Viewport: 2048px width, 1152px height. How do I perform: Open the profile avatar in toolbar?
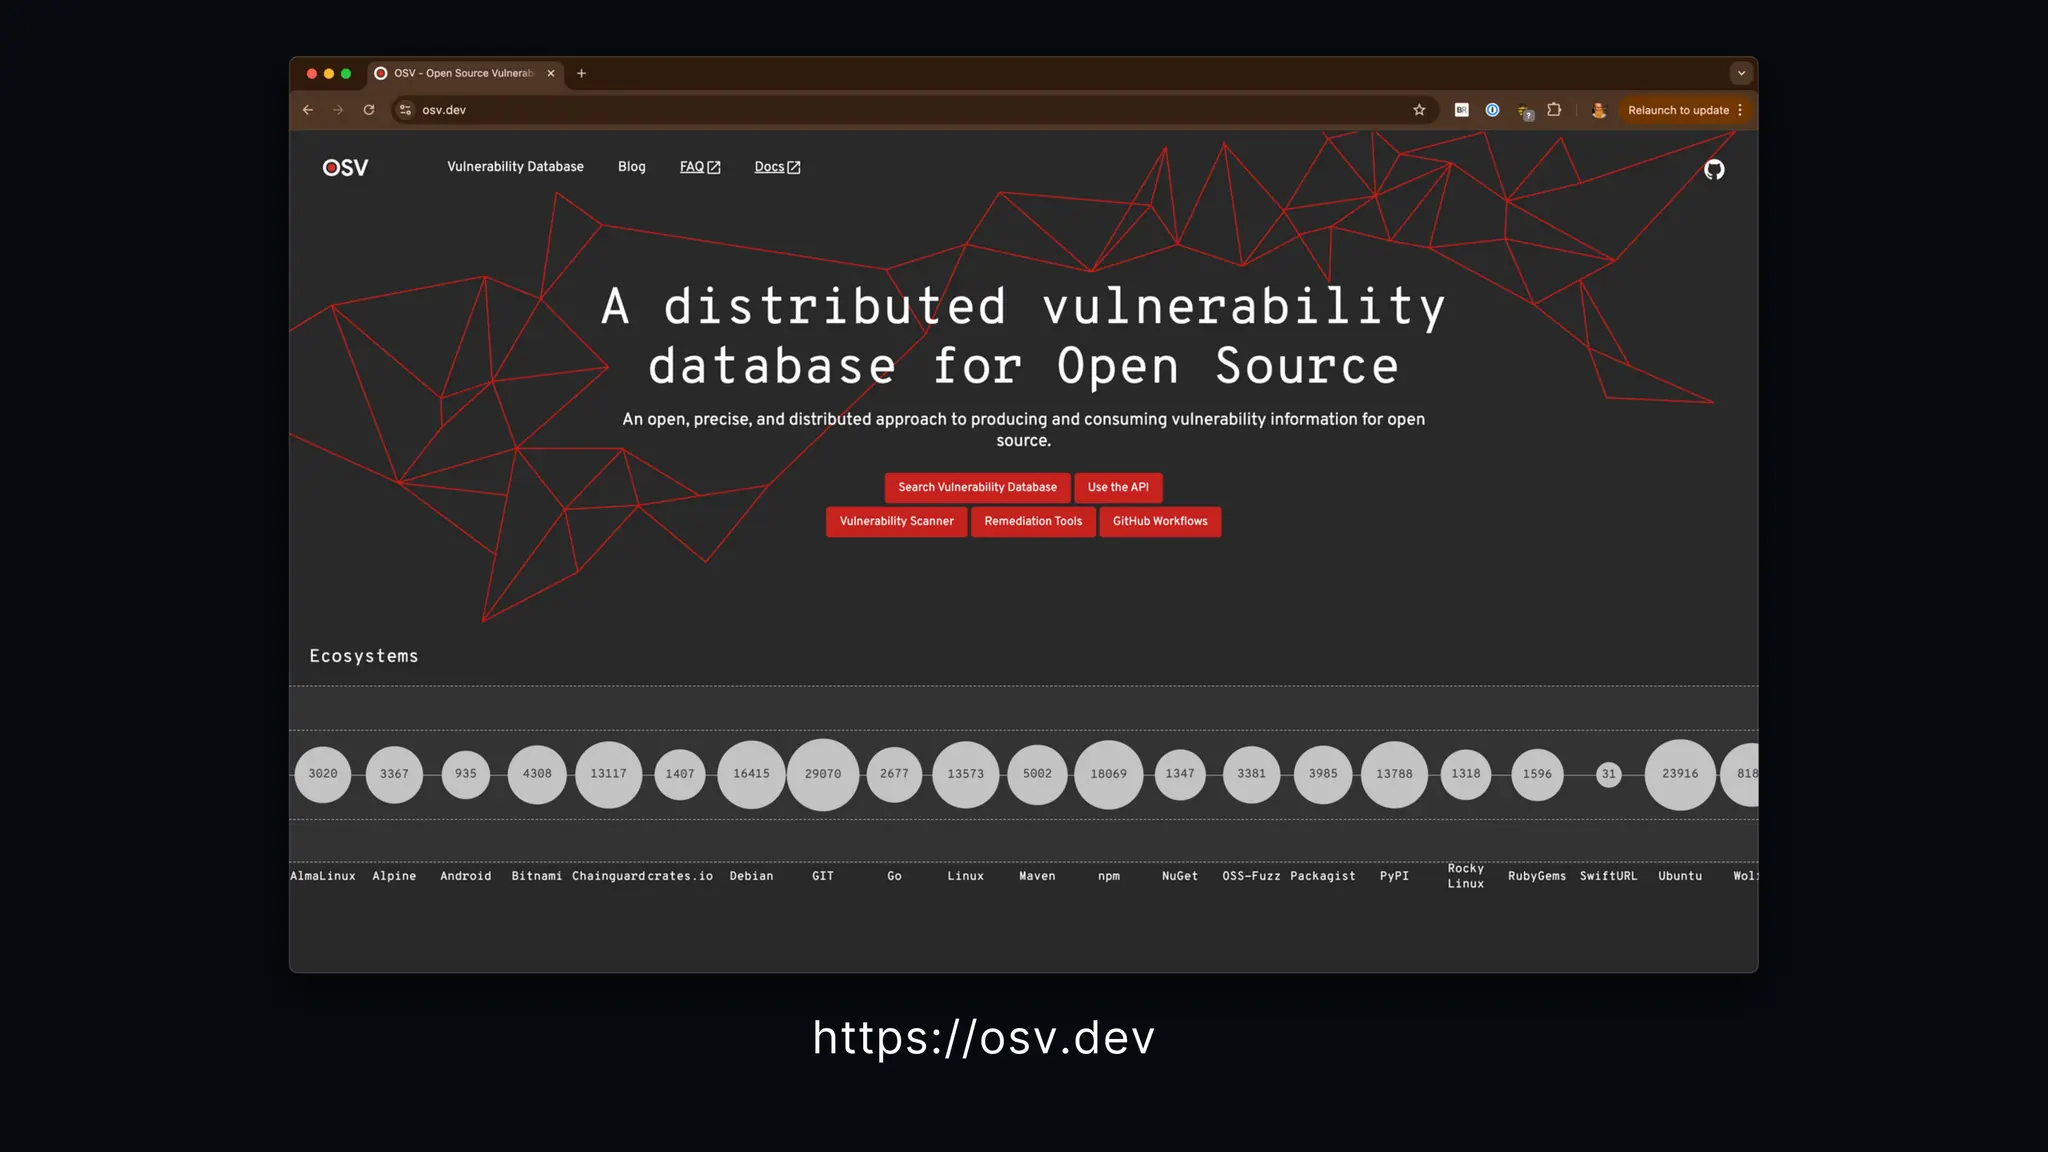(1599, 110)
